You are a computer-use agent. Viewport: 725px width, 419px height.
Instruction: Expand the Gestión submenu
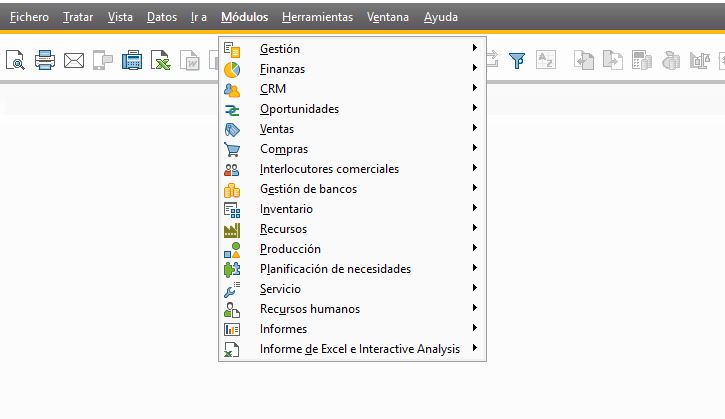point(279,49)
